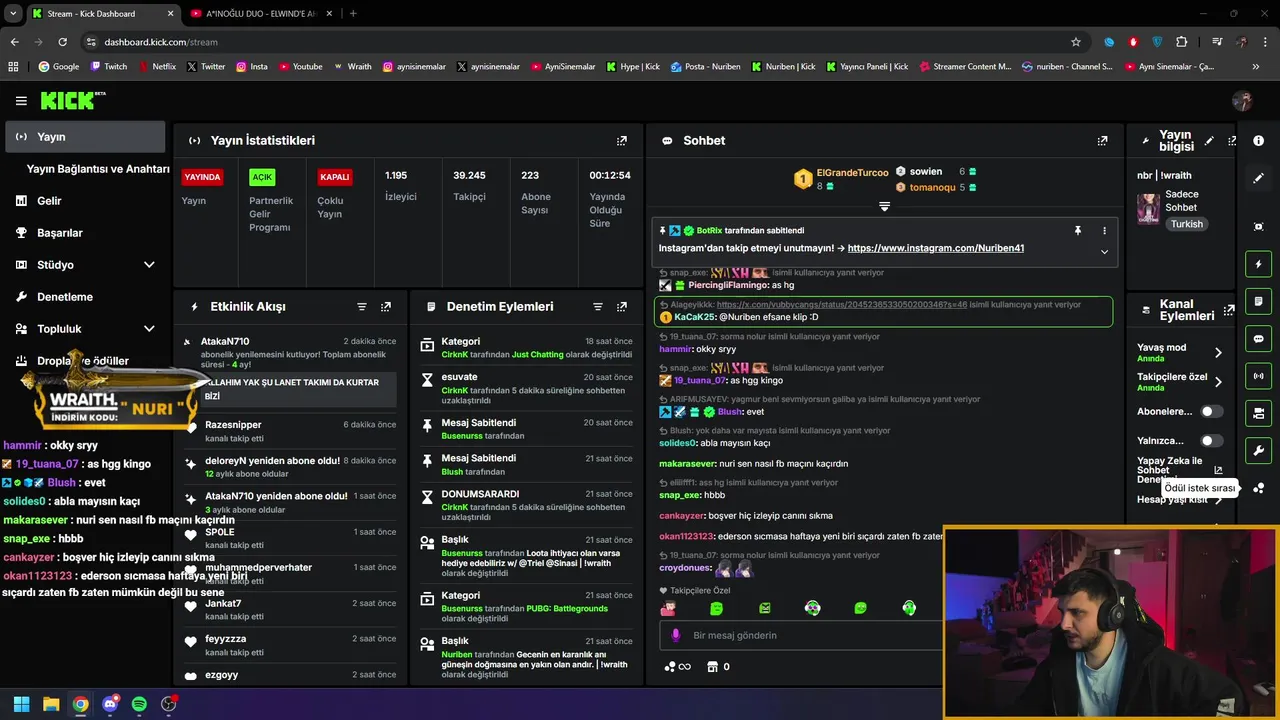Open Yayın Bağlantısı ve Anahtarı page

point(98,169)
